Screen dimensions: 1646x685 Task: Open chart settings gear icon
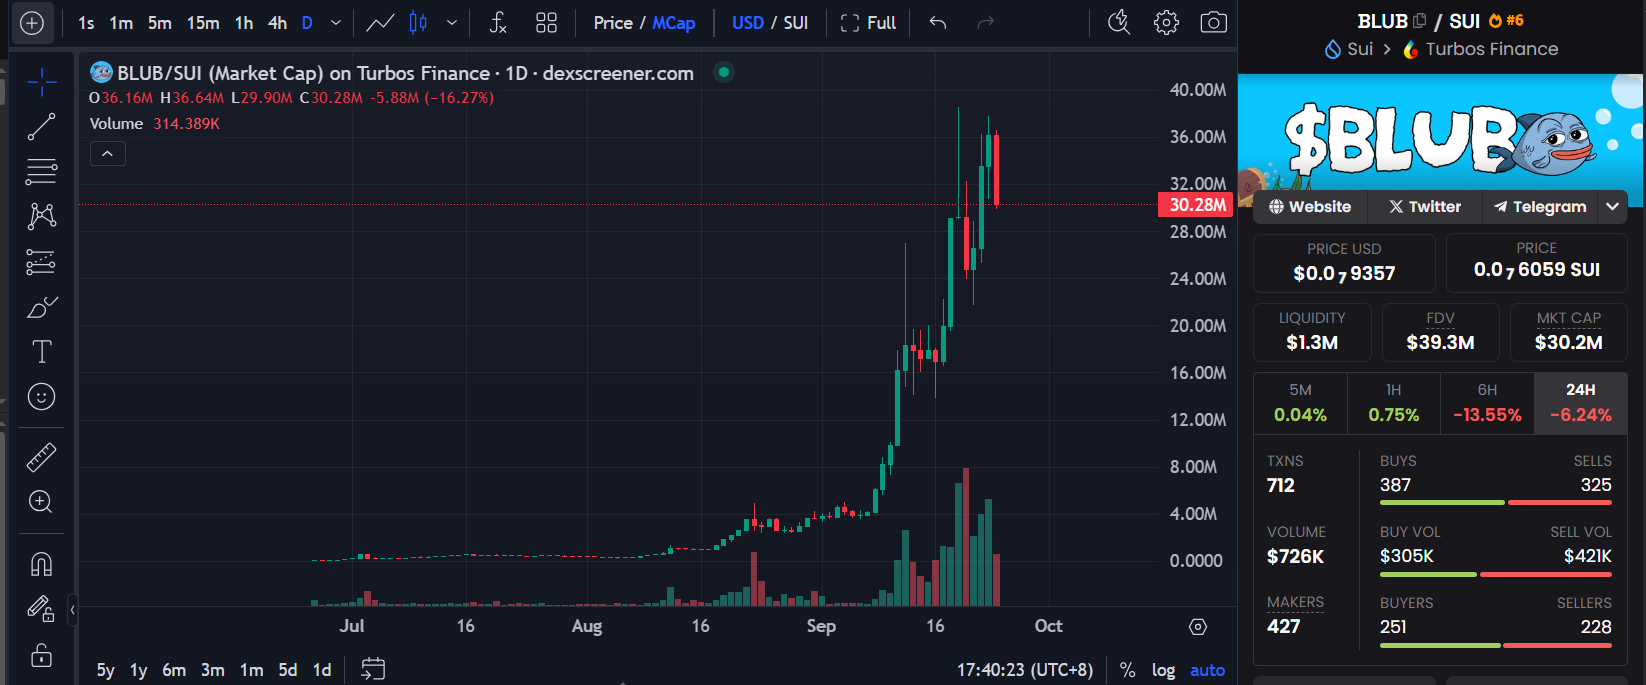1166,23
